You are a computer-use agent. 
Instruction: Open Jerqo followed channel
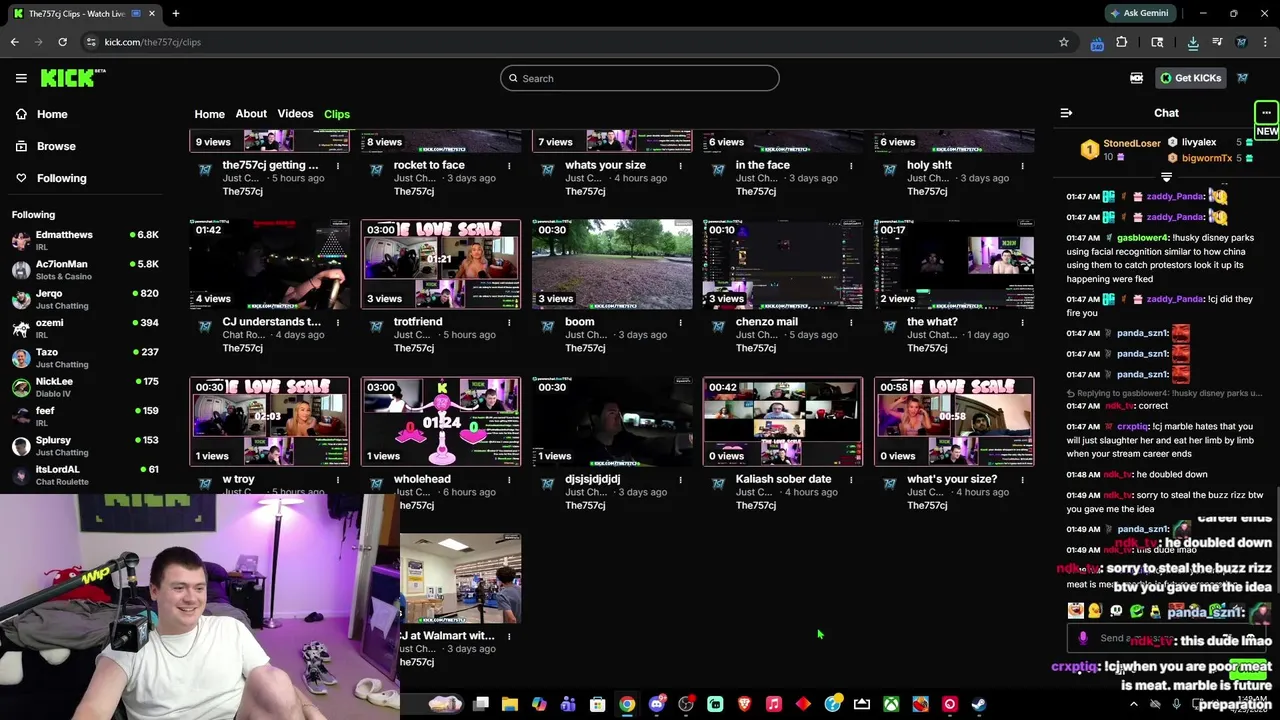(x=85, y=299)
